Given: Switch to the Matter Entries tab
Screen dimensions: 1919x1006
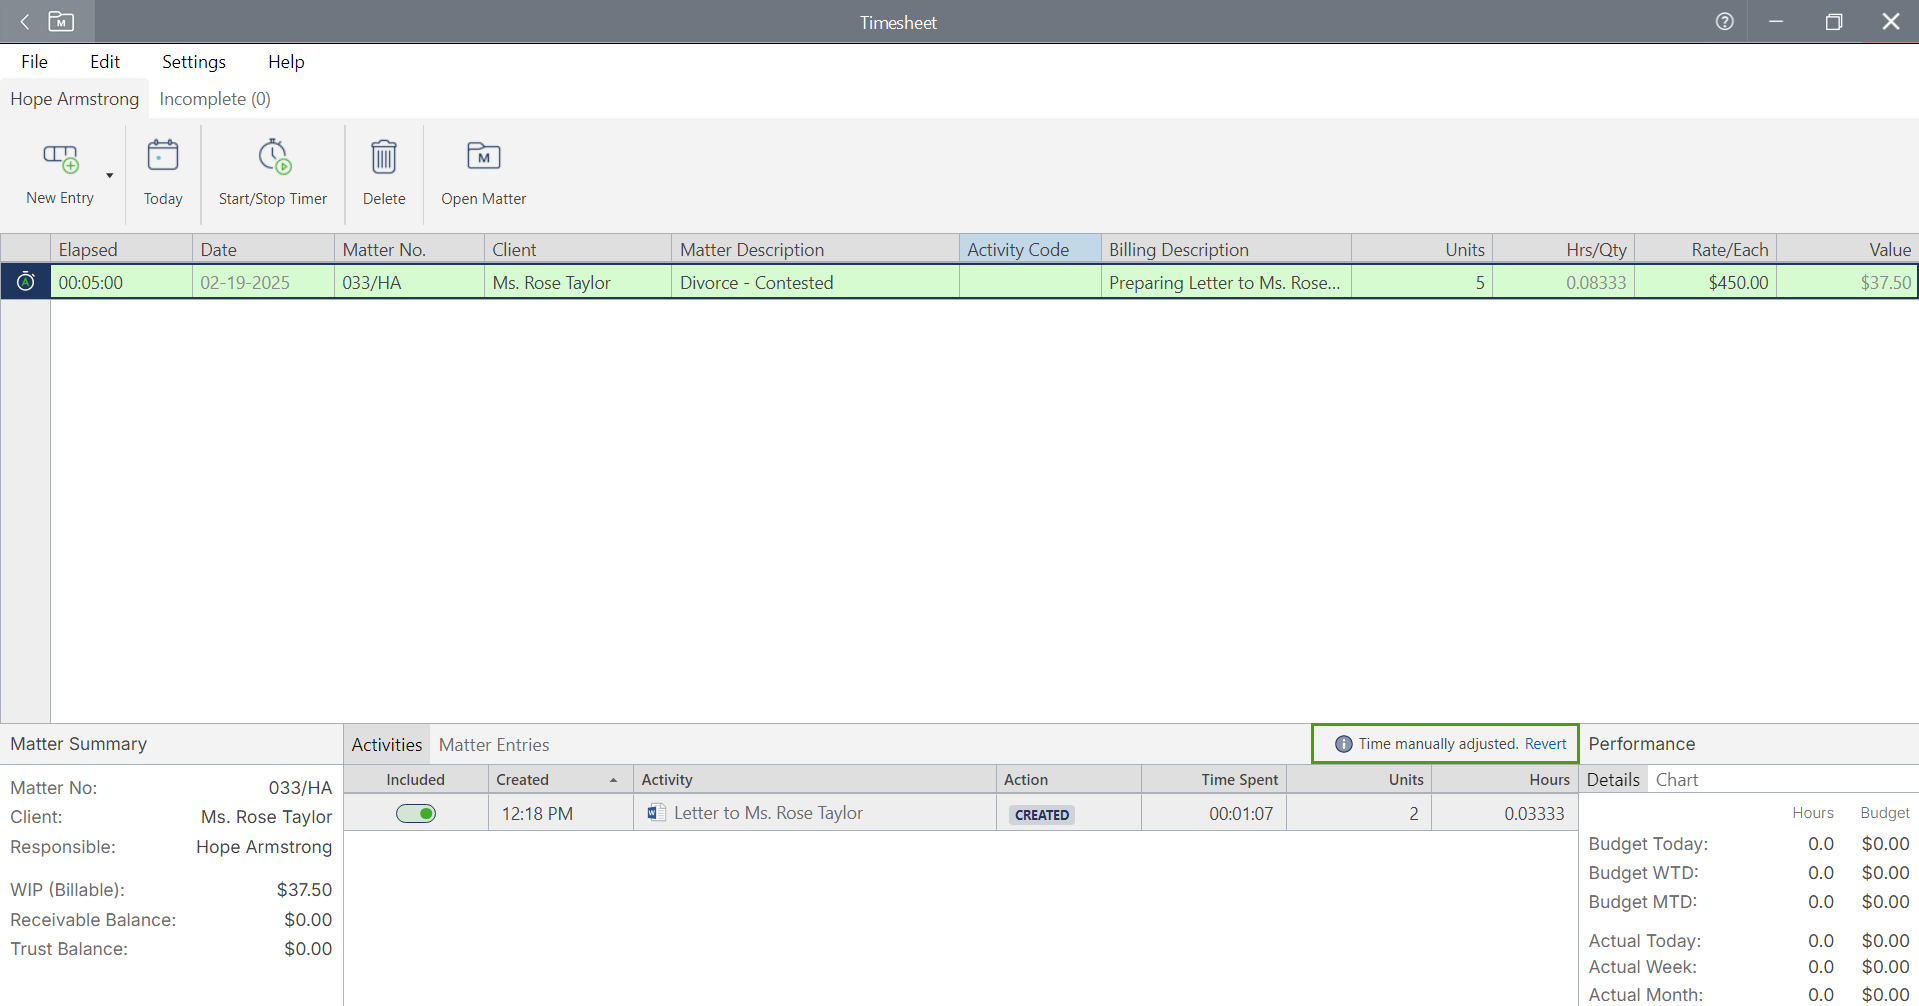Looking at the screenshot, I should (x=494, y=745).
